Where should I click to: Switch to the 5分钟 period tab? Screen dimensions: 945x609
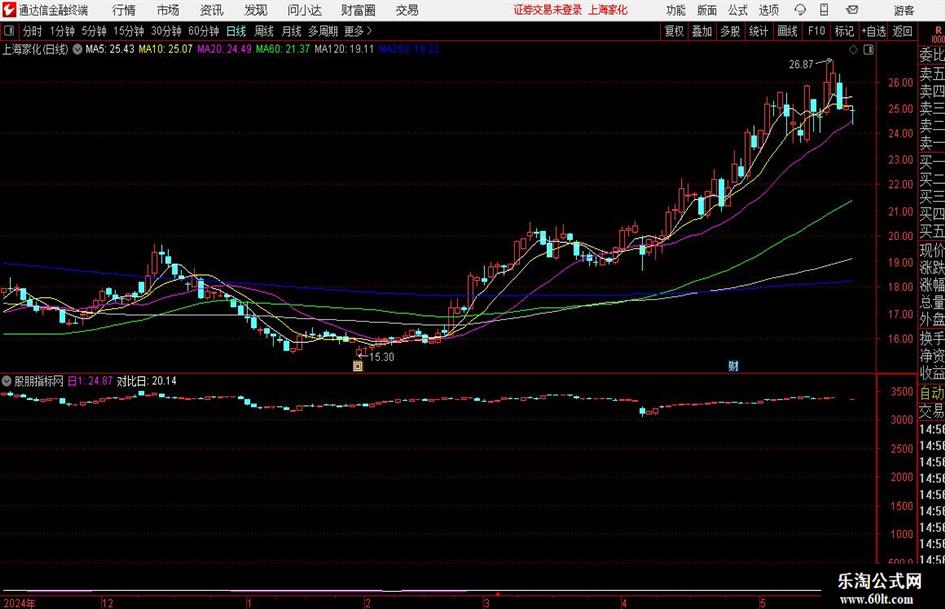tap(93, 31)
